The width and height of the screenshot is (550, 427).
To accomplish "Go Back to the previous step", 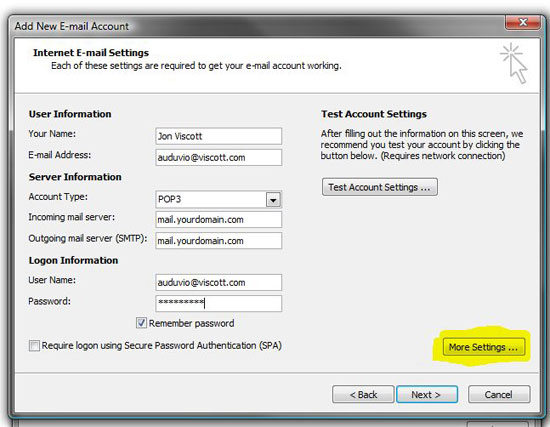I will coord(363,394).
